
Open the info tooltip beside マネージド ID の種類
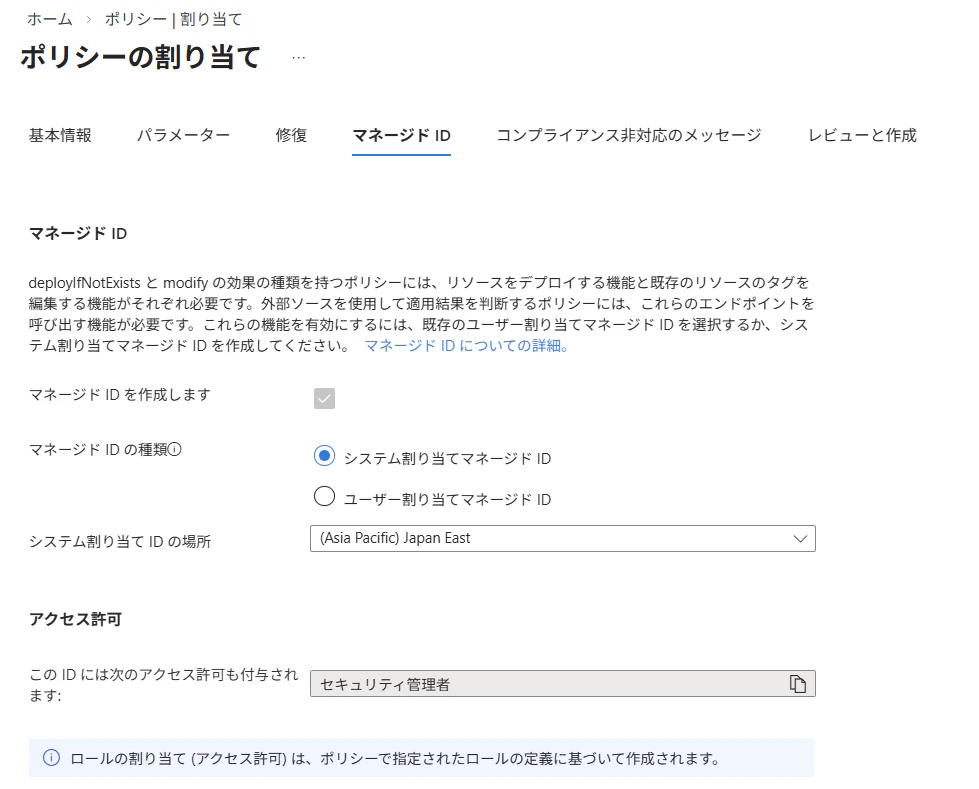pyautogui.click(x=175, y=449)
